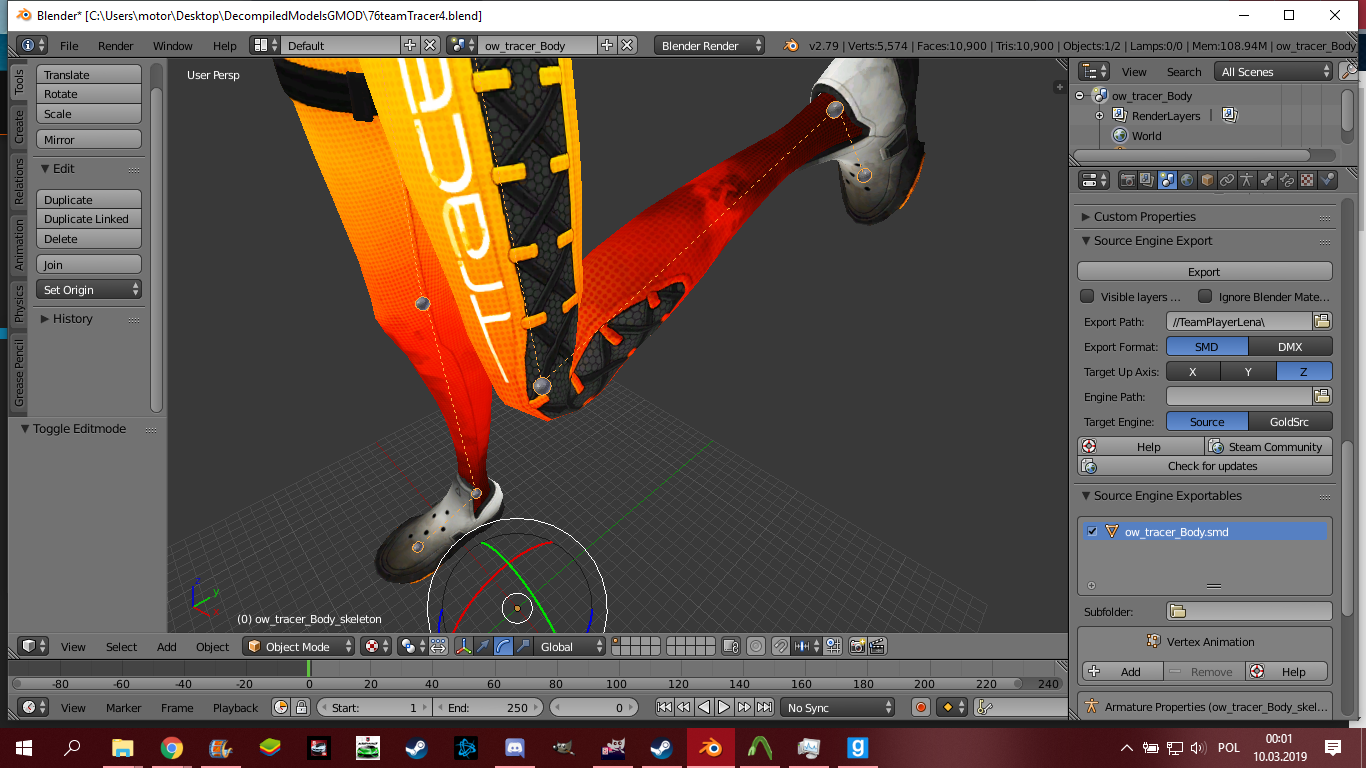Open the Render properties tab (camera icon)
This screenshot has width=1366, height=768.
click(x=1128, y=180)
